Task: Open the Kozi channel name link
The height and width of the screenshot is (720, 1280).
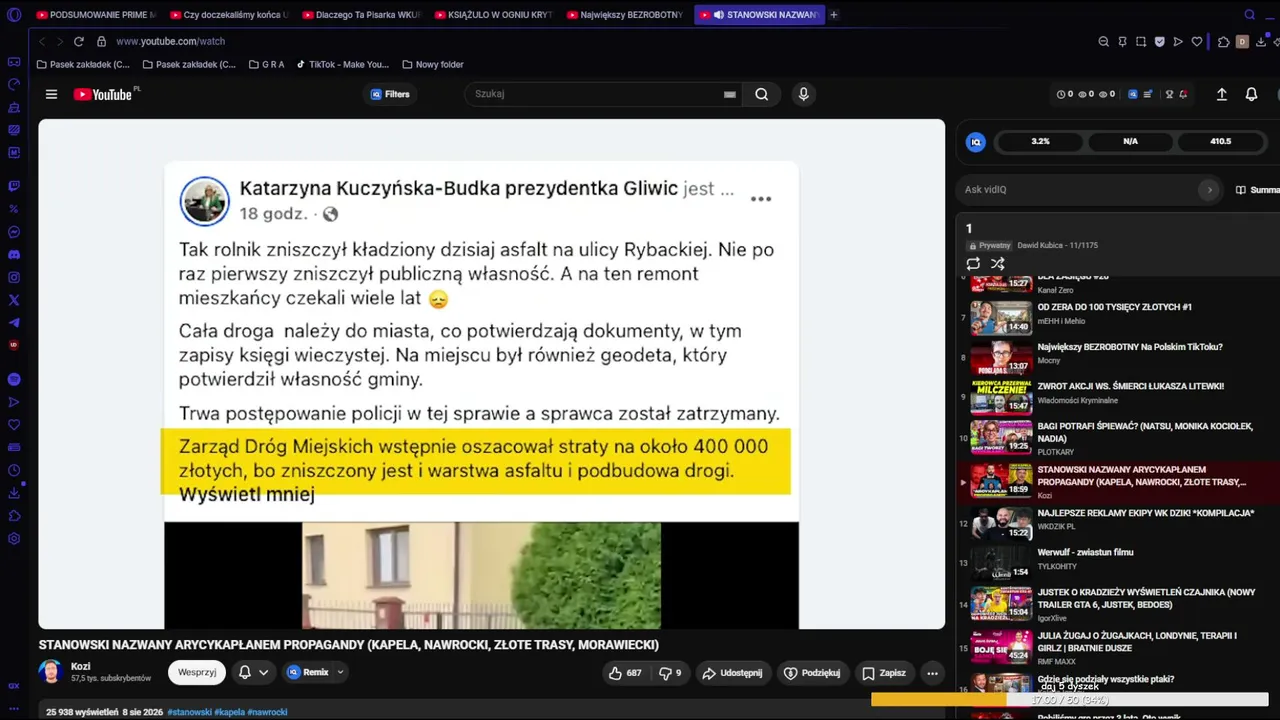Action: (x=81, y=666)
